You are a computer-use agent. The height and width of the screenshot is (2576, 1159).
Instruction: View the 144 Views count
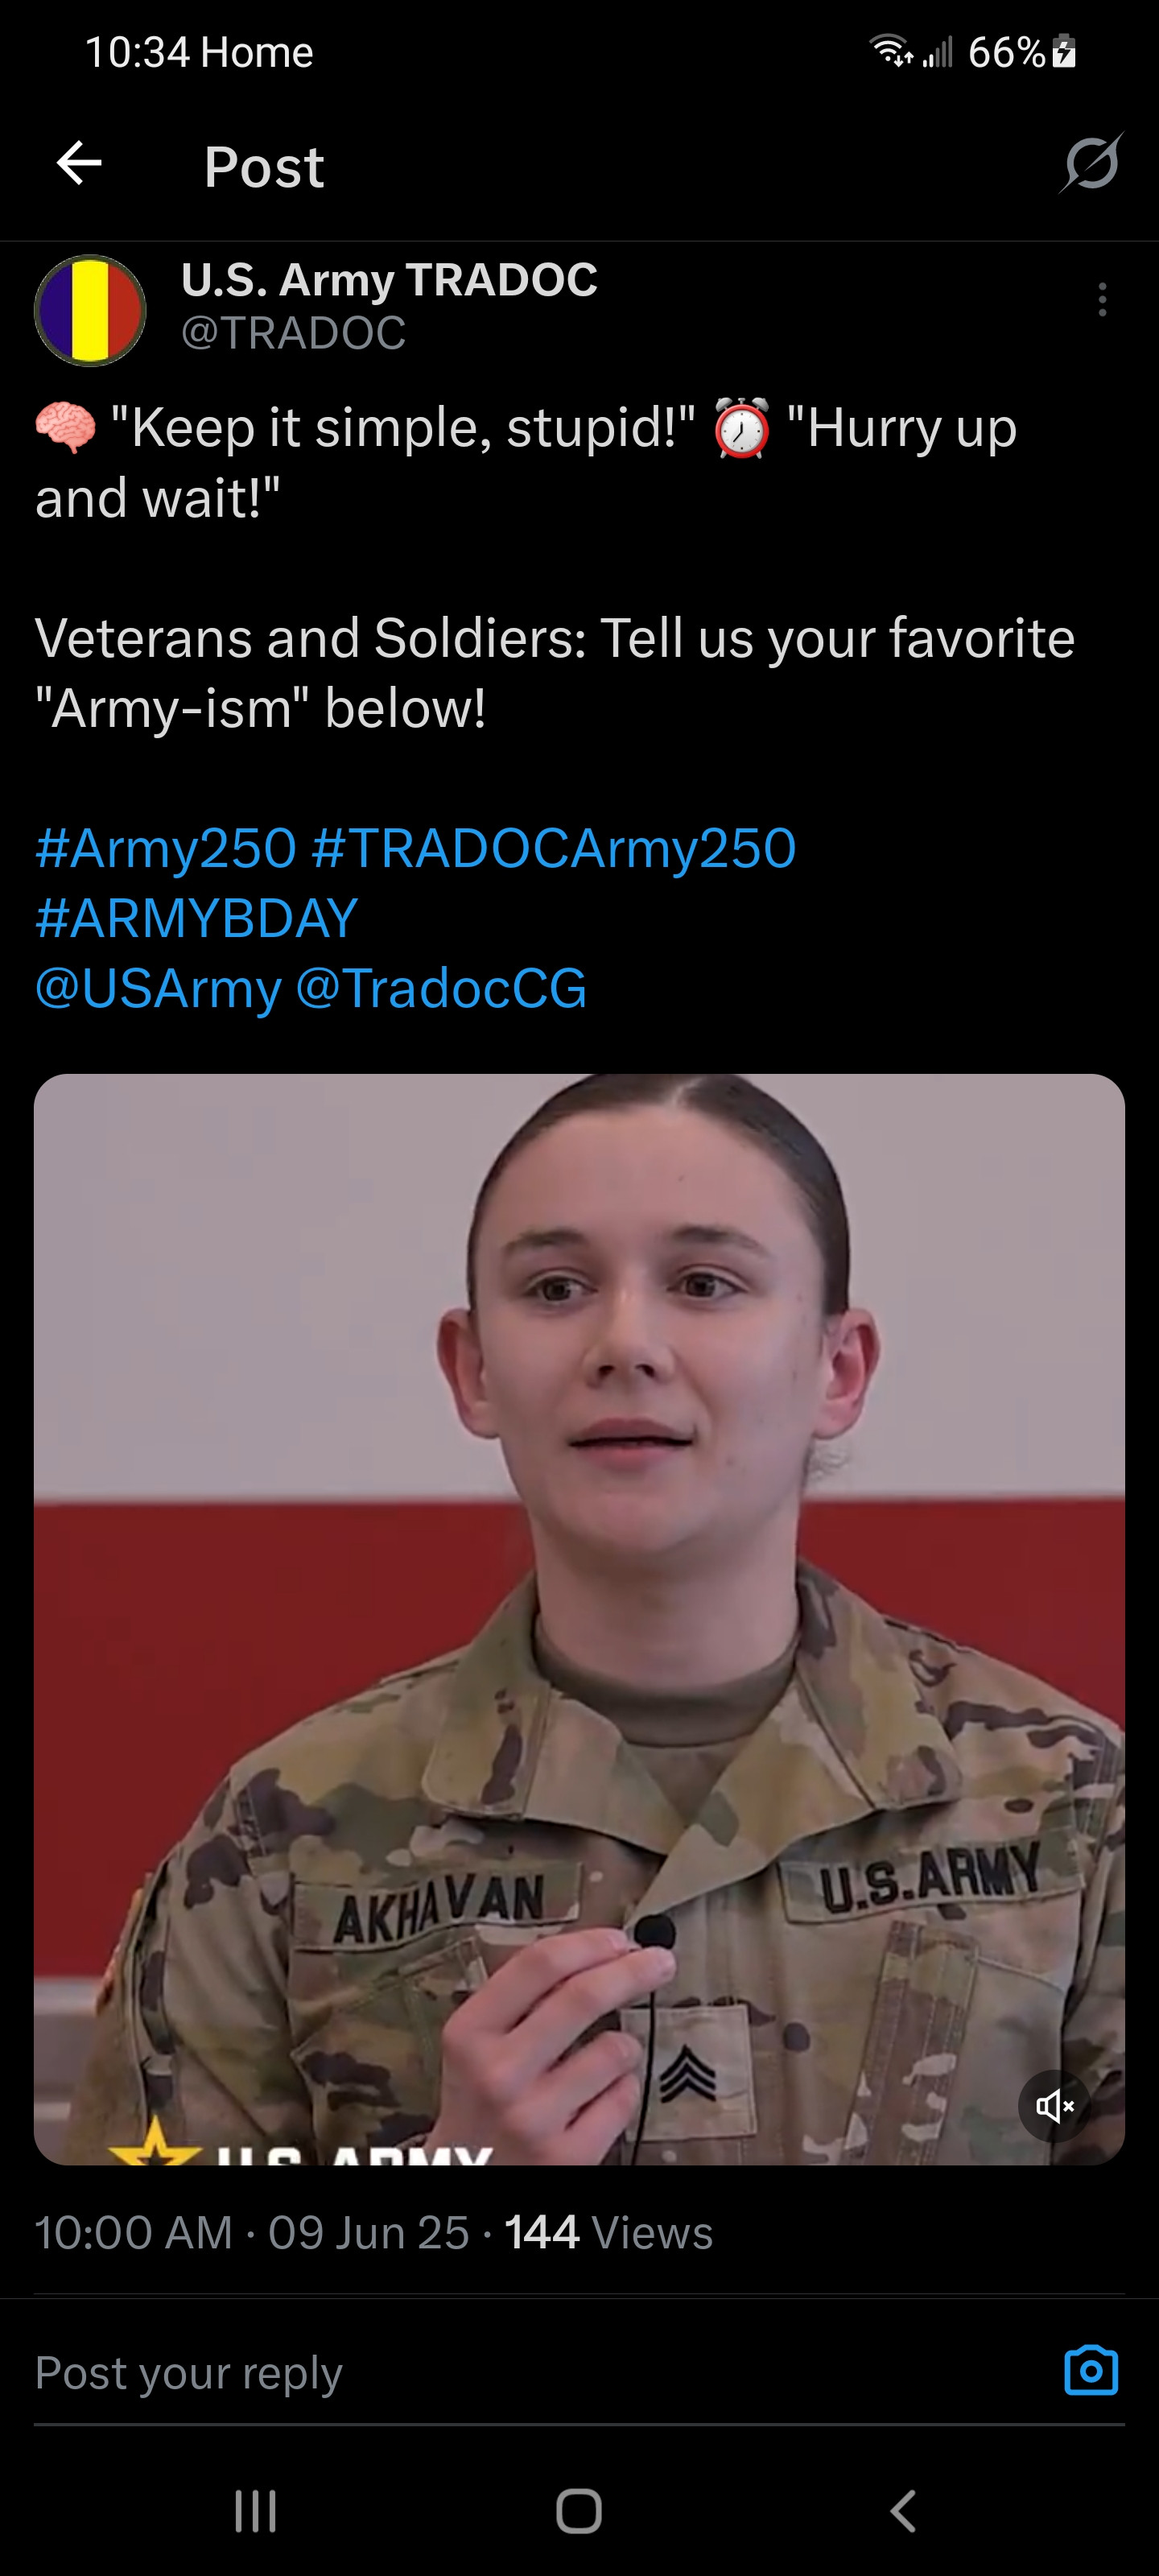click(608, 2232)
